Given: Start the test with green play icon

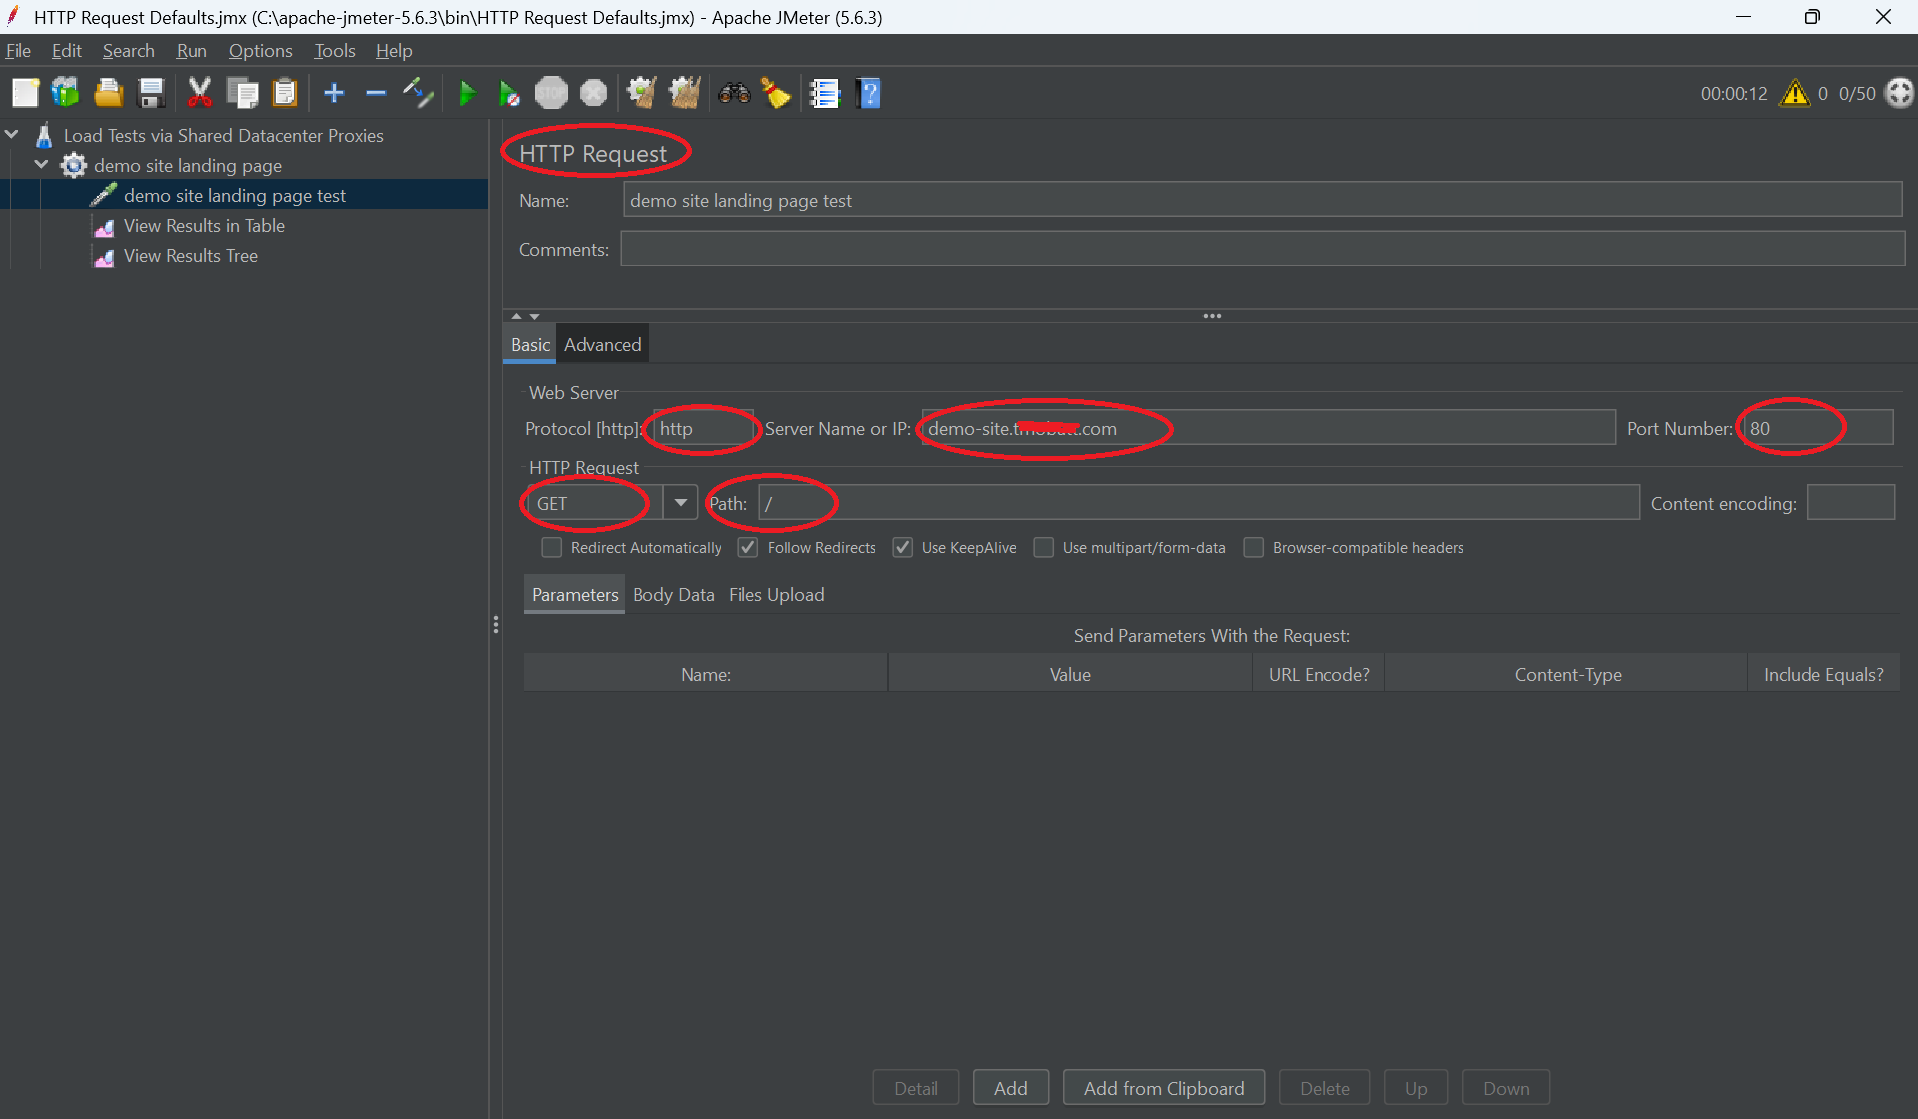Looking at the screenshot, I should [x=467, y=93].
